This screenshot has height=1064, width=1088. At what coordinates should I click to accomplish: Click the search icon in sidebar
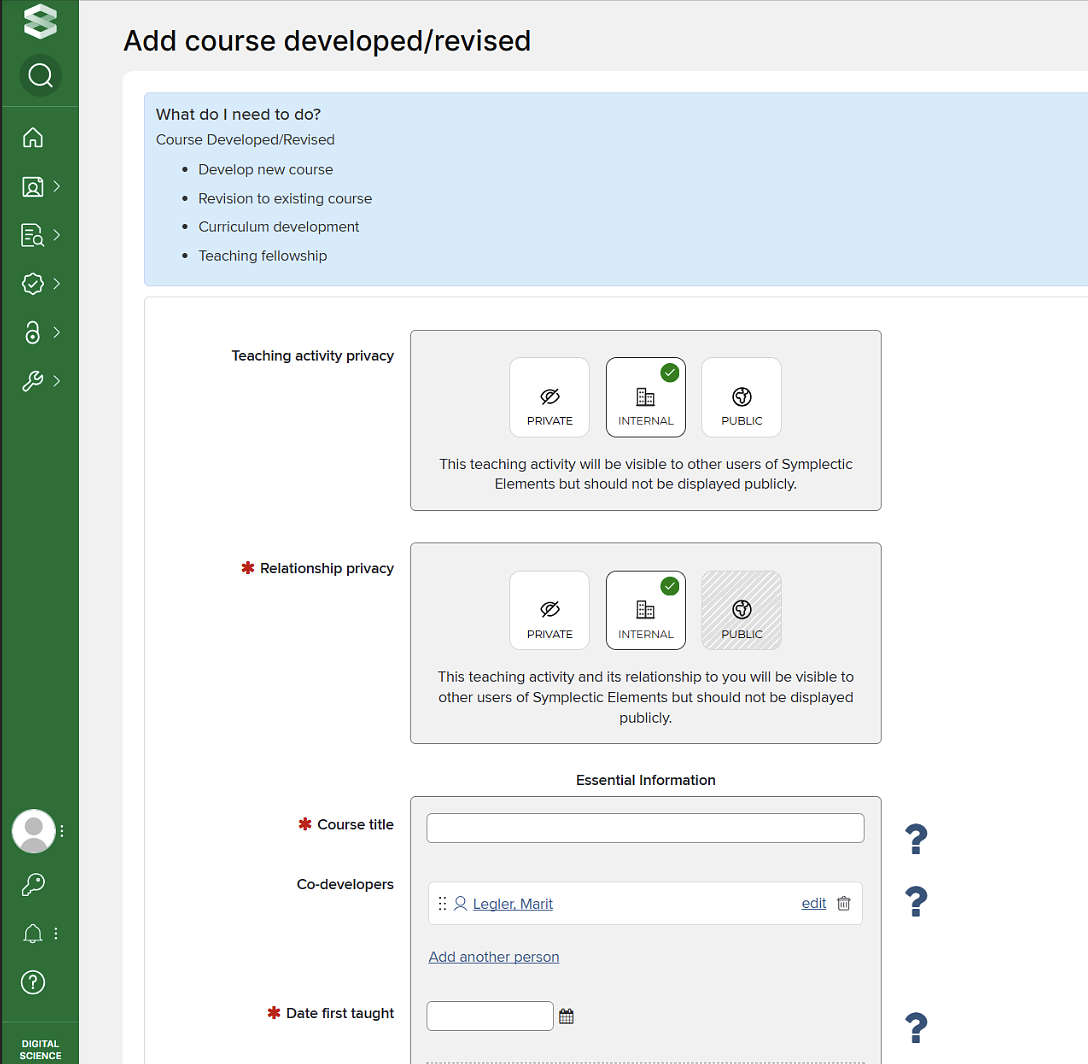tap(40, 75)
